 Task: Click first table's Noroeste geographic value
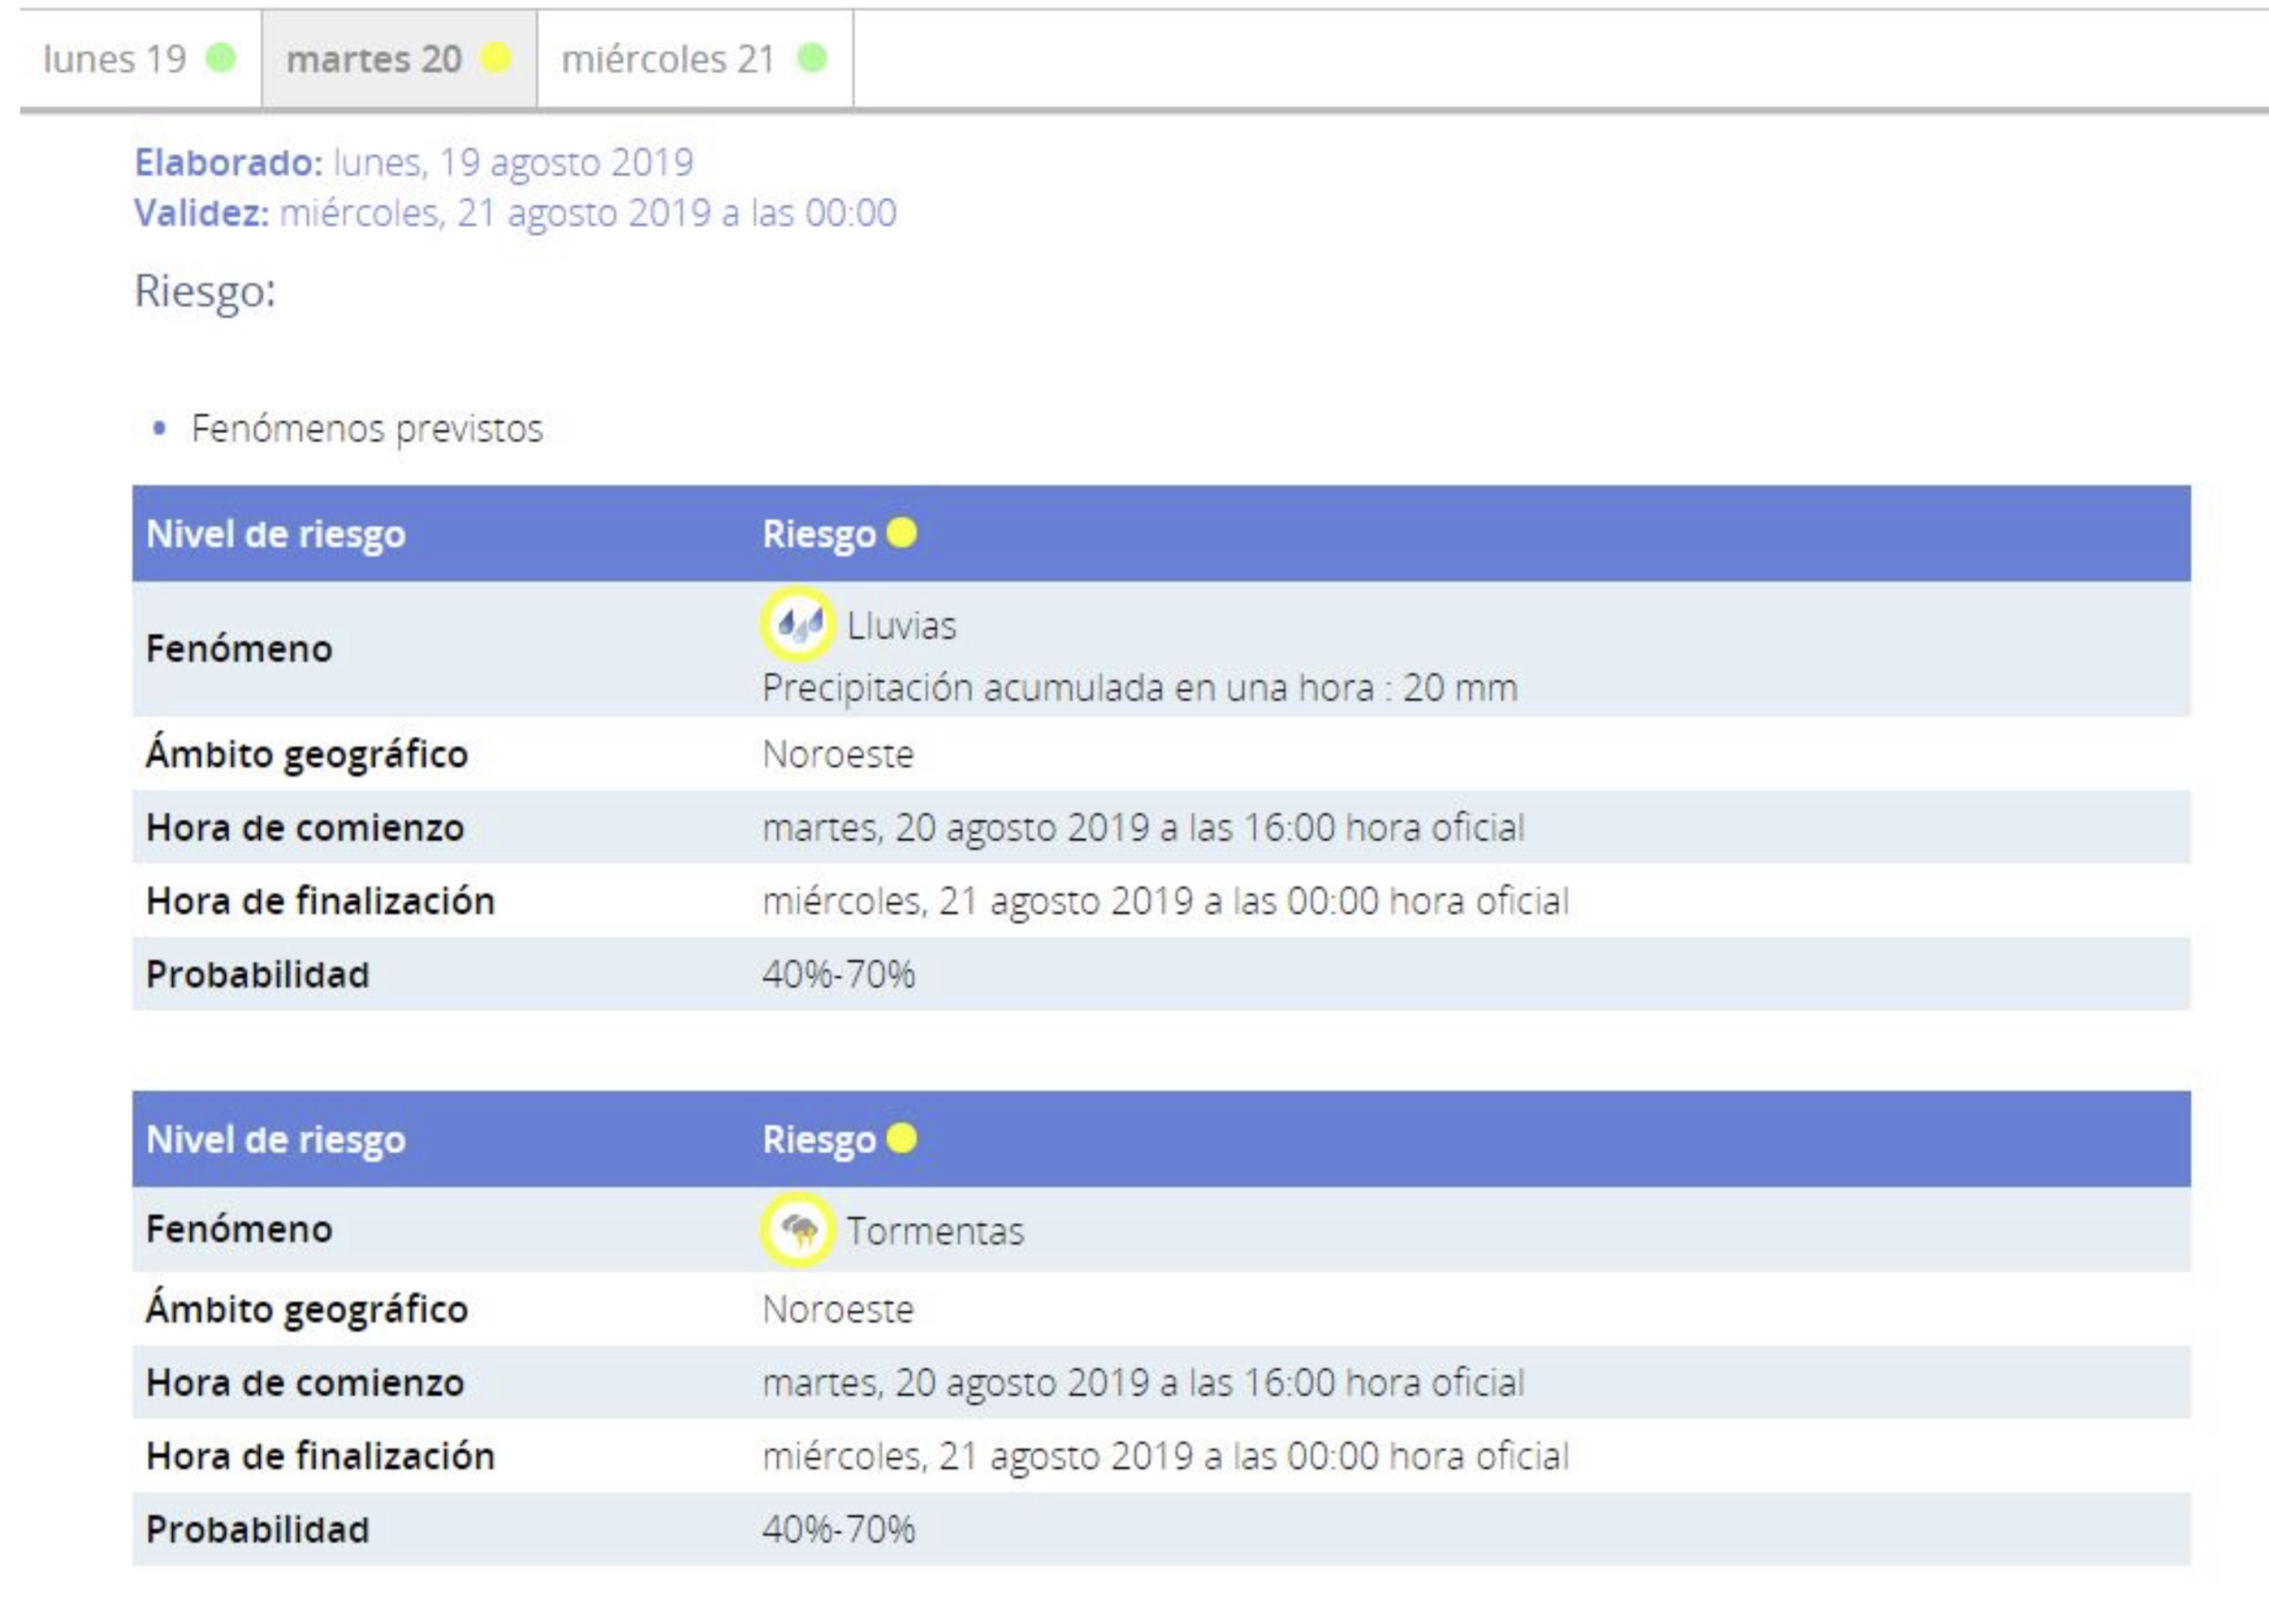point(838,754)
